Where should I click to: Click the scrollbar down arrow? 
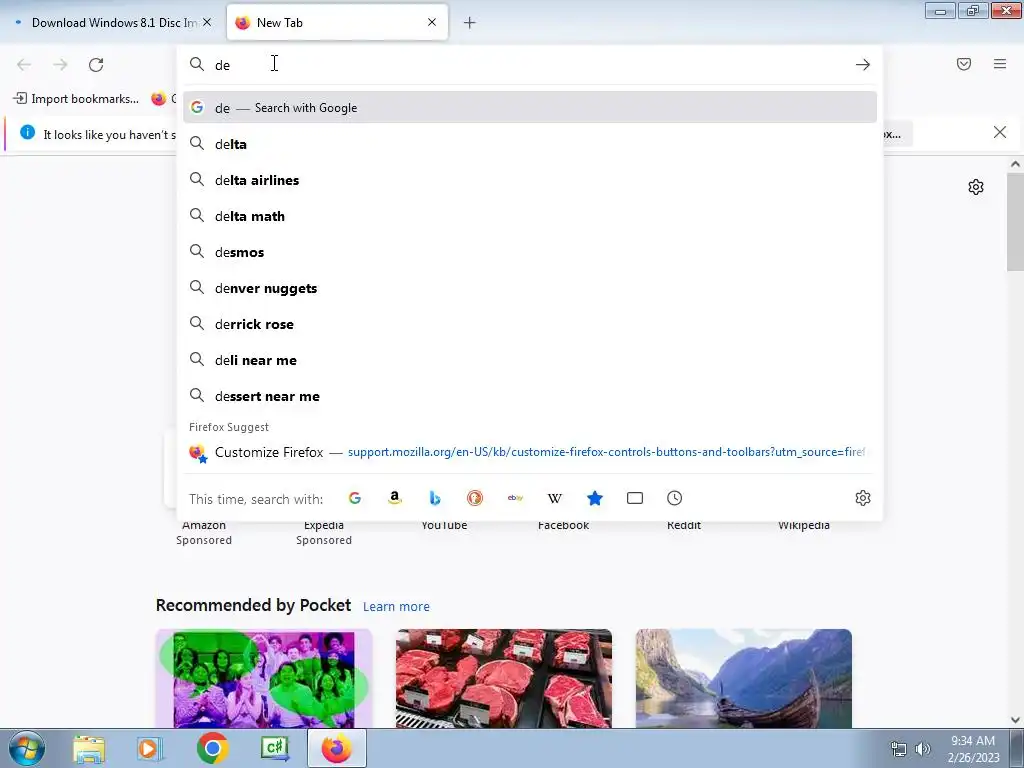point(1015,720)
